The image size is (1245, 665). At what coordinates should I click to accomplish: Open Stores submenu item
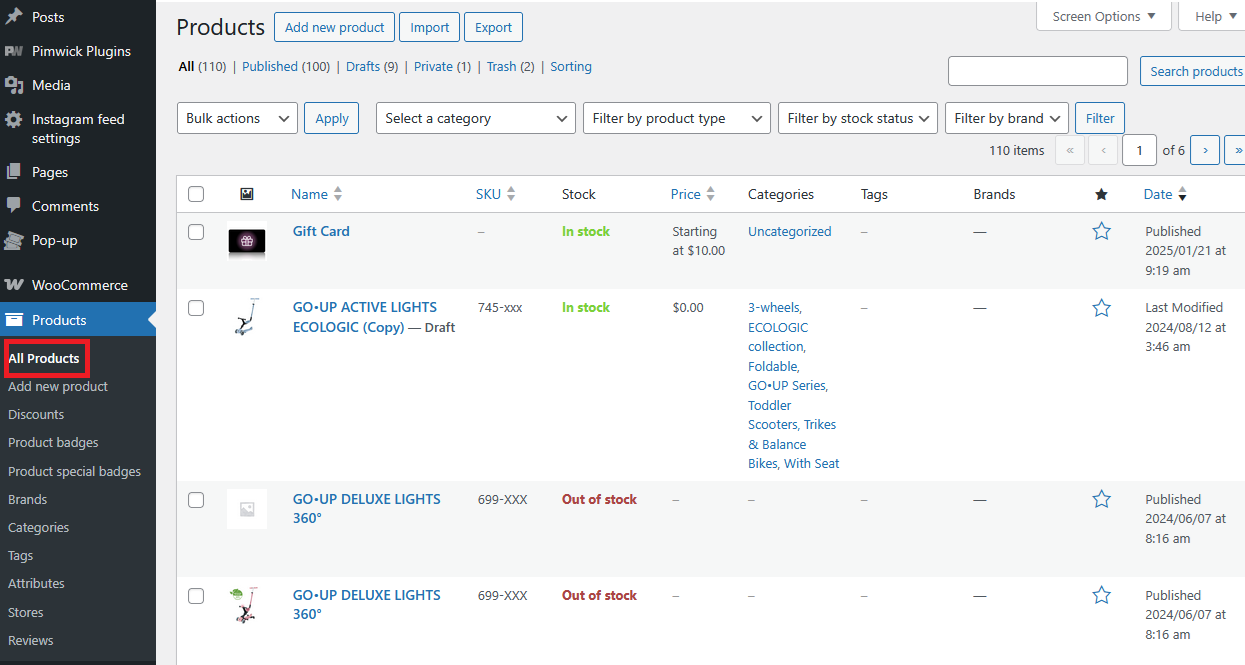26,612
